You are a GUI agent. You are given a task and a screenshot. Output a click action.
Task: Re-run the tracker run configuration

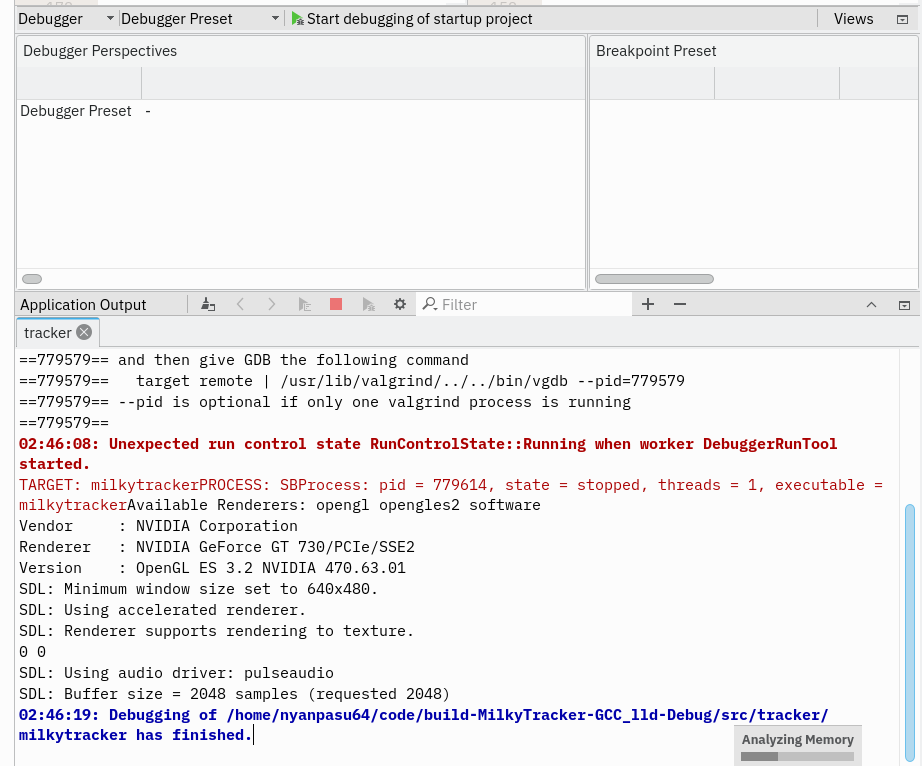304,304
